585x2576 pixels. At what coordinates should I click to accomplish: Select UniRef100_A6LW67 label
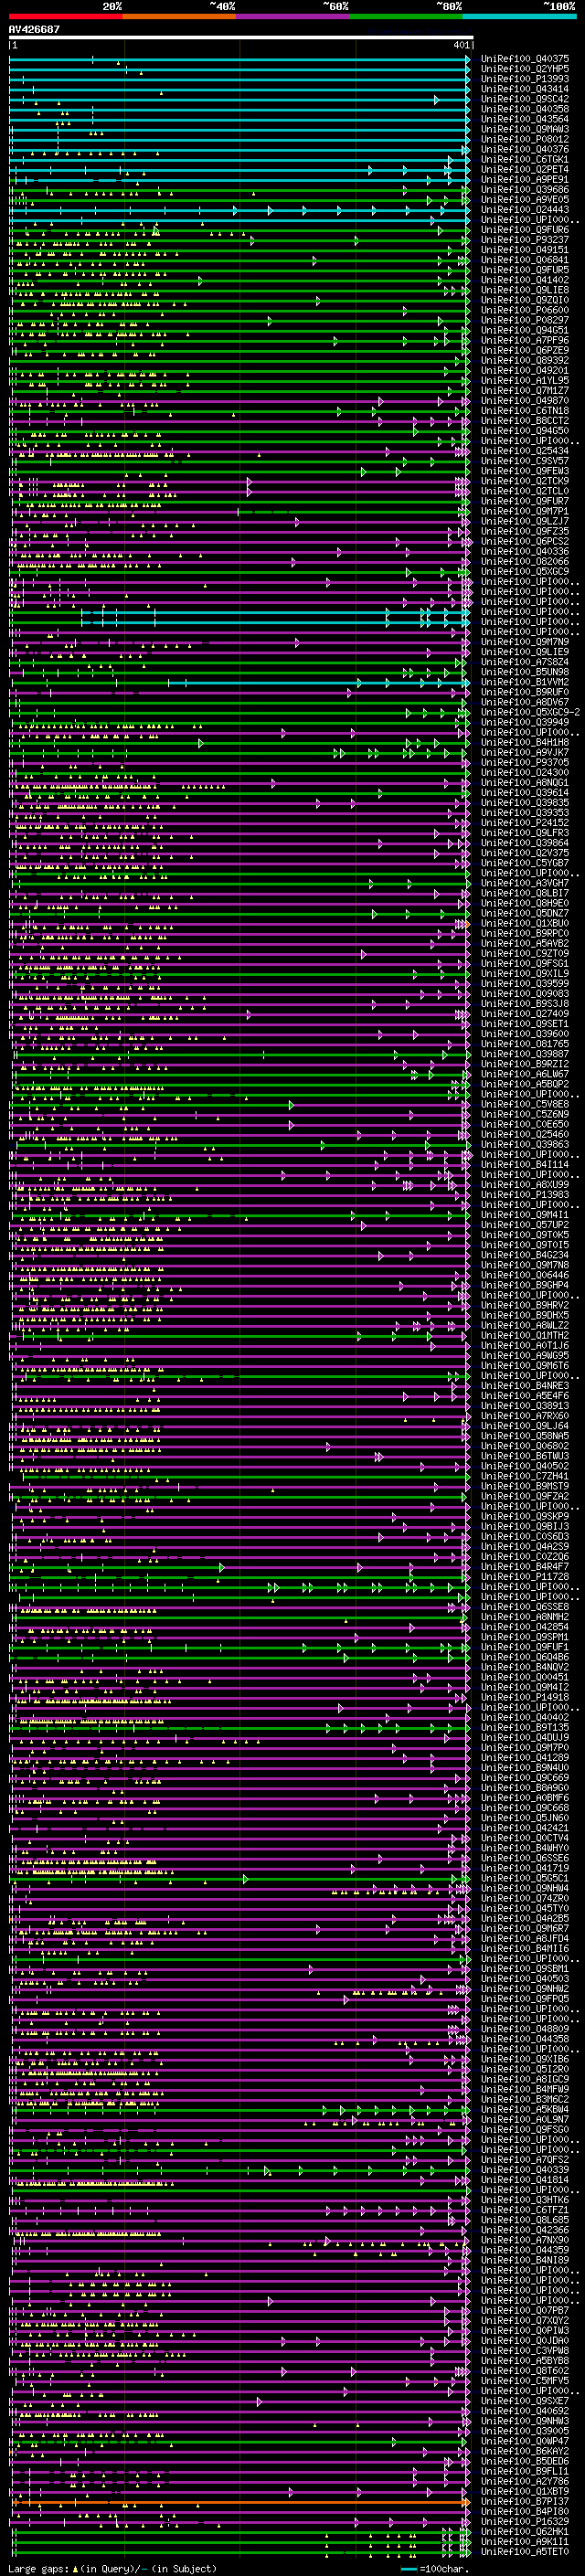tap(525, 1074)
